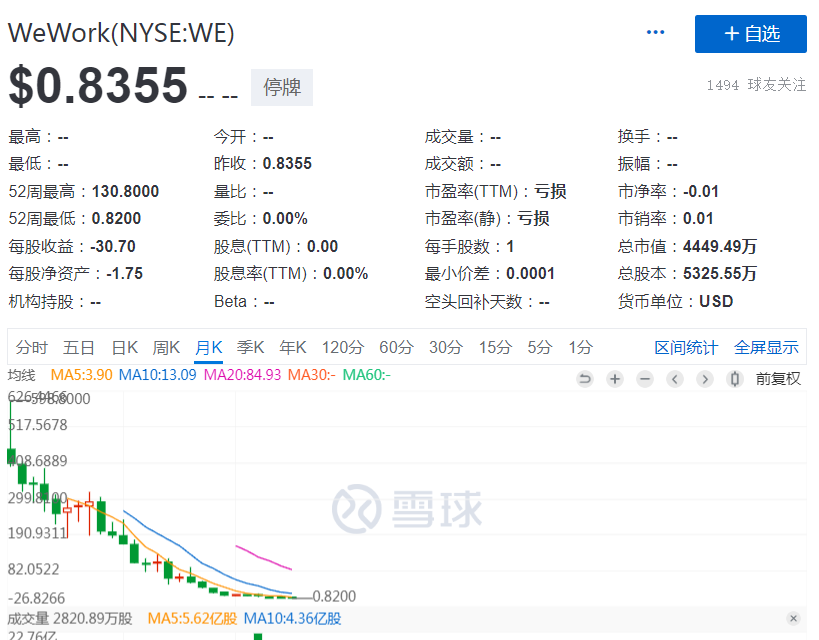Zoom out the chart with minus icon
The height and width of the screenshot is (640, 819).
coord(645,379)
